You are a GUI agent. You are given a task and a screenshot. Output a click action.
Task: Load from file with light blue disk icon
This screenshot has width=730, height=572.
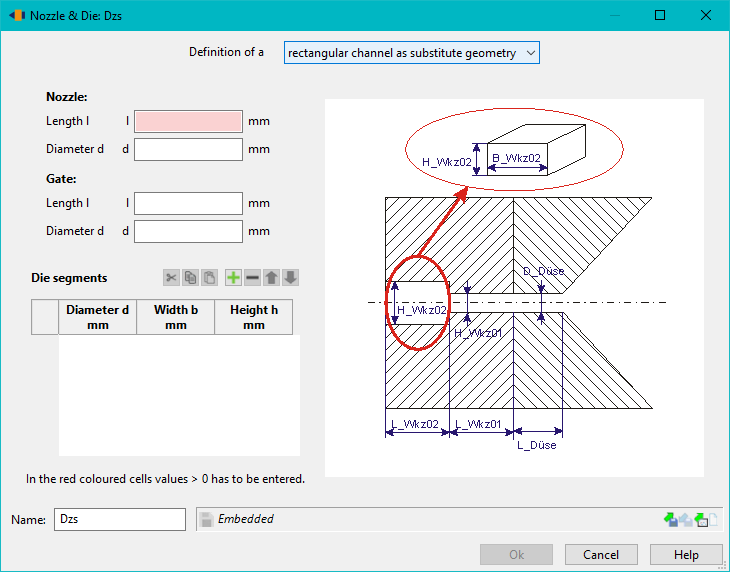[686, 519]
